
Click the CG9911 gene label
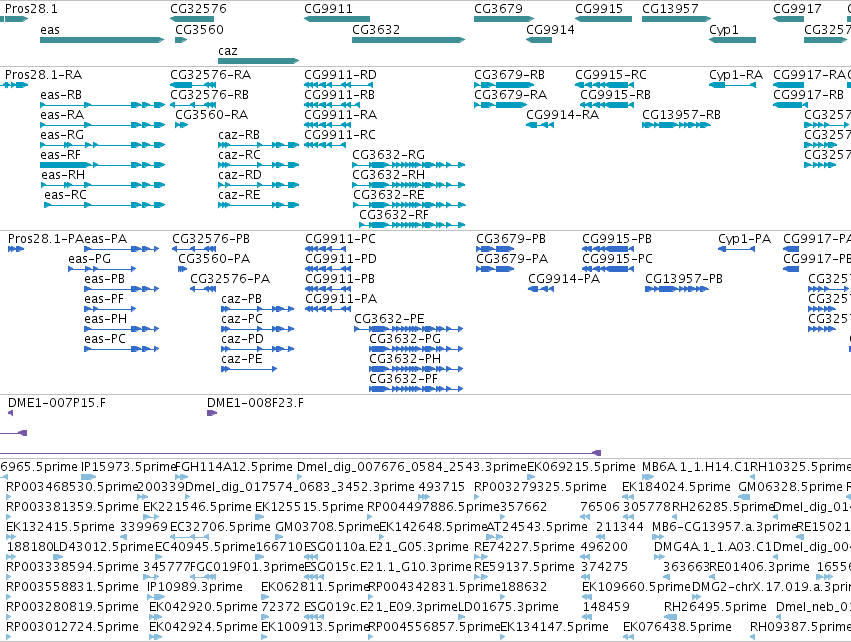click(x=328, y=9)
